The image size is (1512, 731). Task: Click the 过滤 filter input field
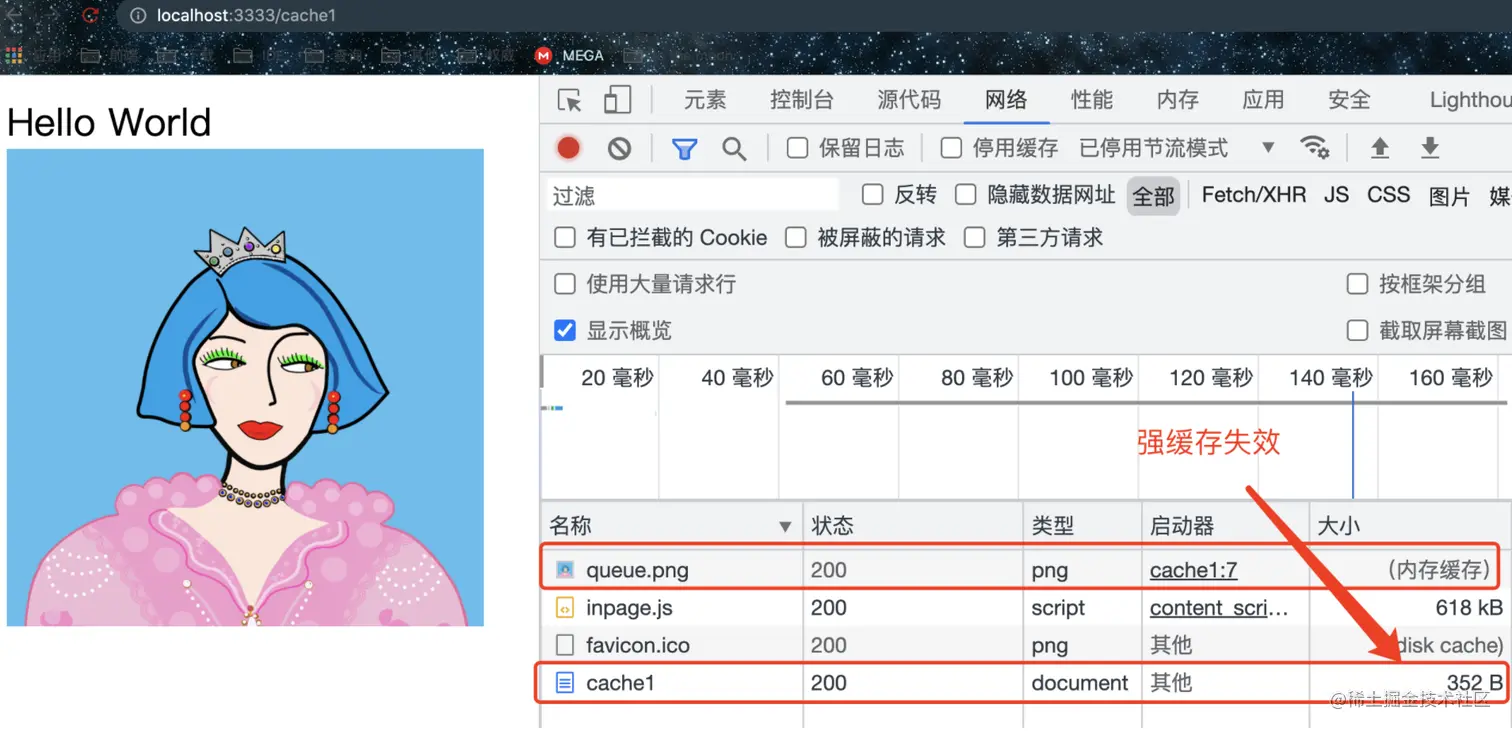tap(693, 195)
